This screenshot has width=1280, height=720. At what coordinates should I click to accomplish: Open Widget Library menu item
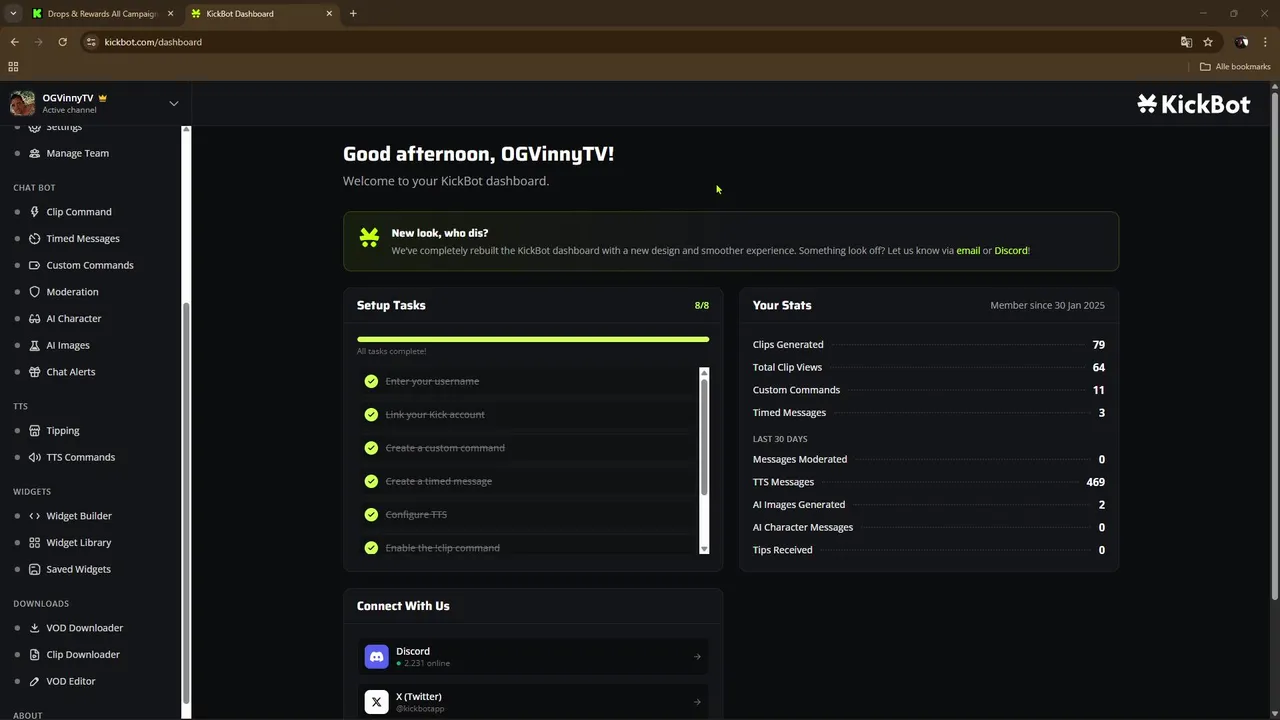point(79,543)
